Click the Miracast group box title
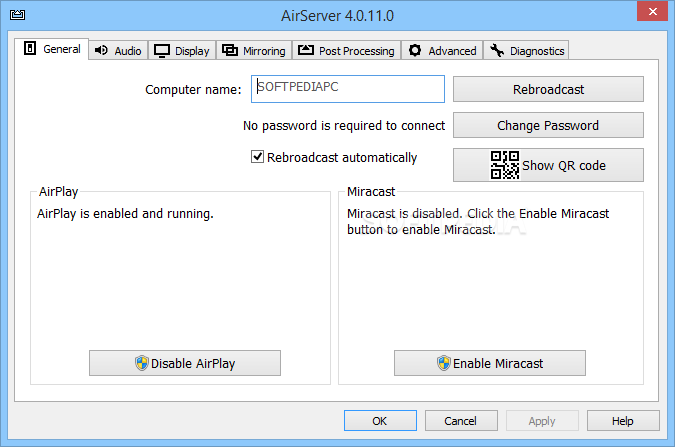Viewport: 675px width, 447px height. pyautogui.click(x=371, y=192)
